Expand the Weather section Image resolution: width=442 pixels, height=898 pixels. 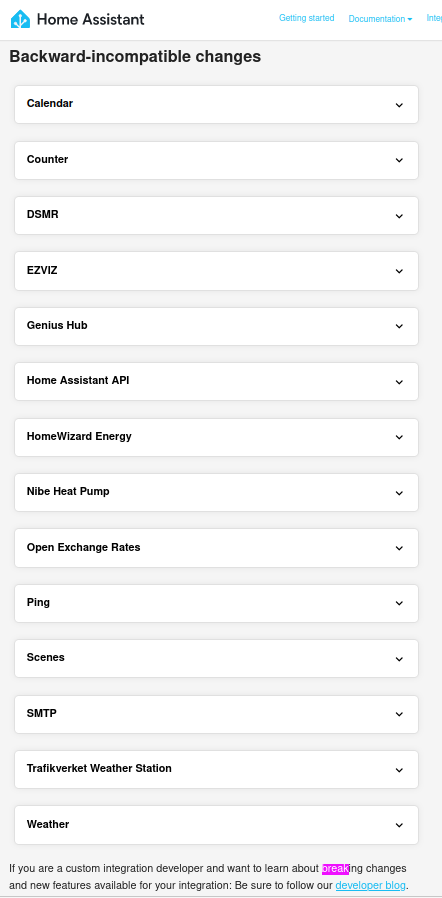[x=216, y=825]
